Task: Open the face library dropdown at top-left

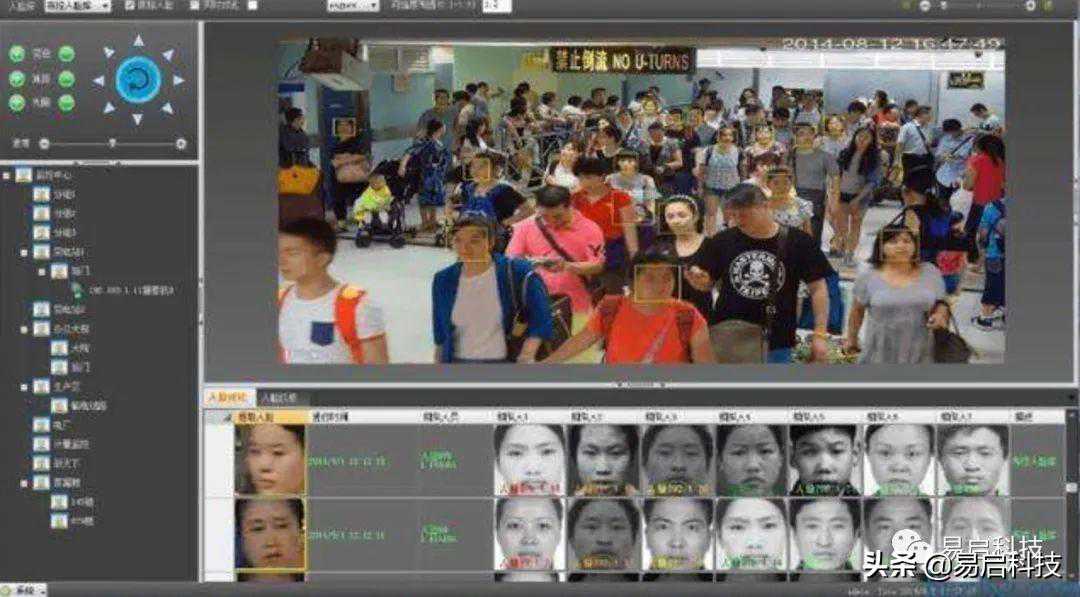Action: point(76,5)
